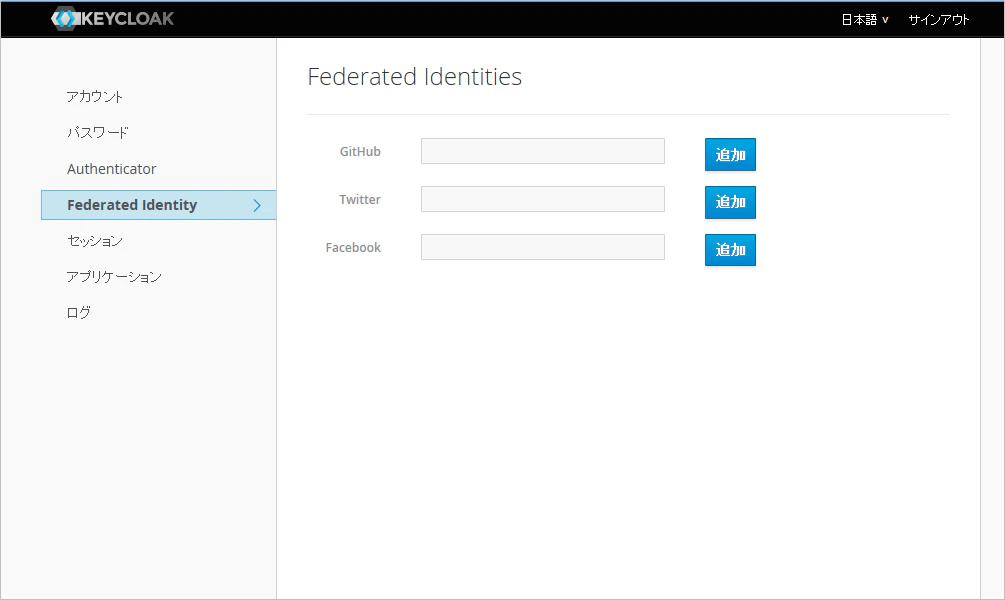Go to the パスワード page
This screenshot has height=600, width=1005.
pos(97,133)
